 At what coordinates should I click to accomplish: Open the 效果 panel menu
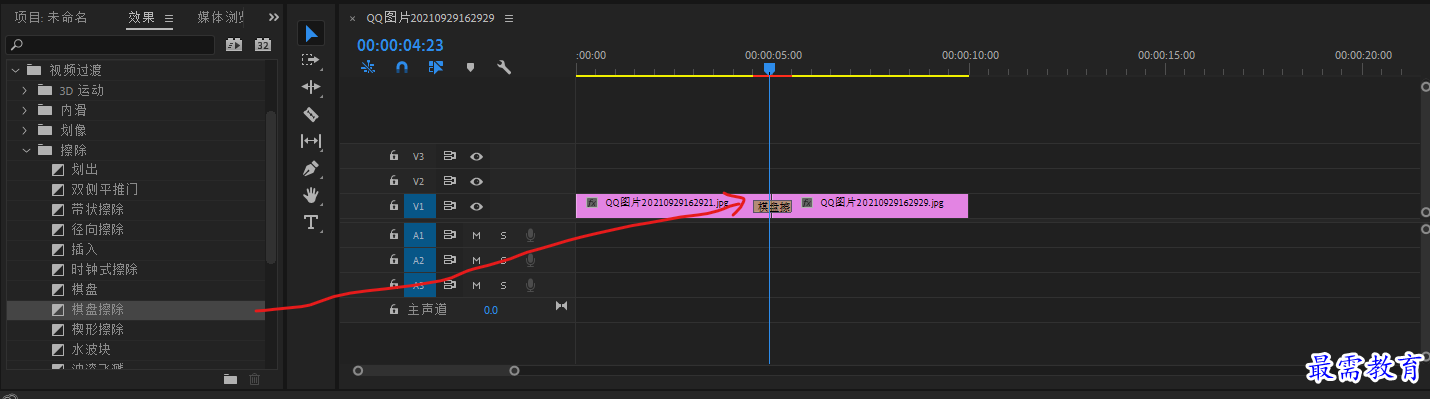pos(168,18)
